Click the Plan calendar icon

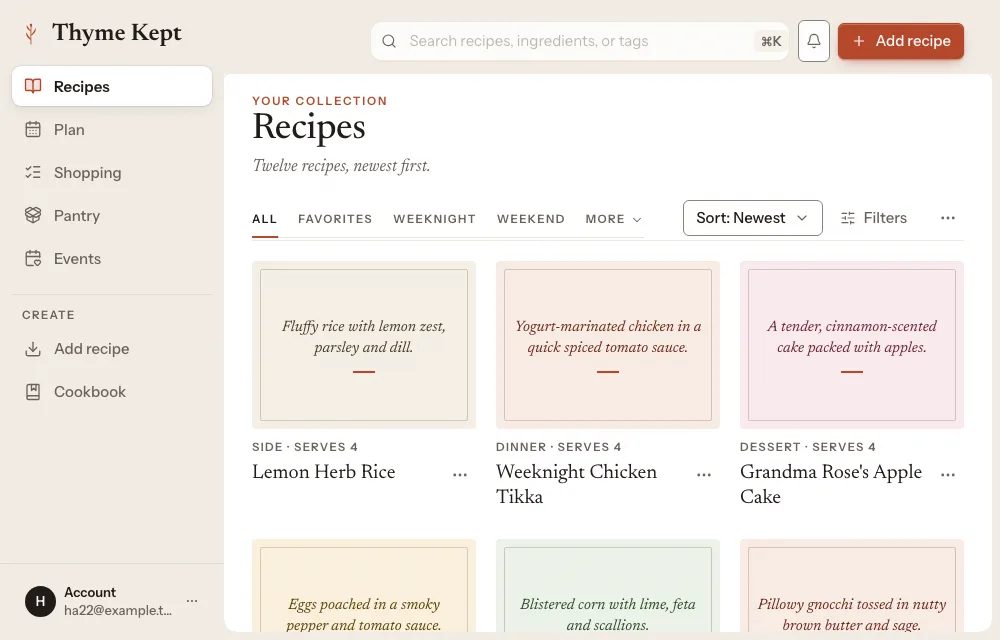(x=33, y=129)
